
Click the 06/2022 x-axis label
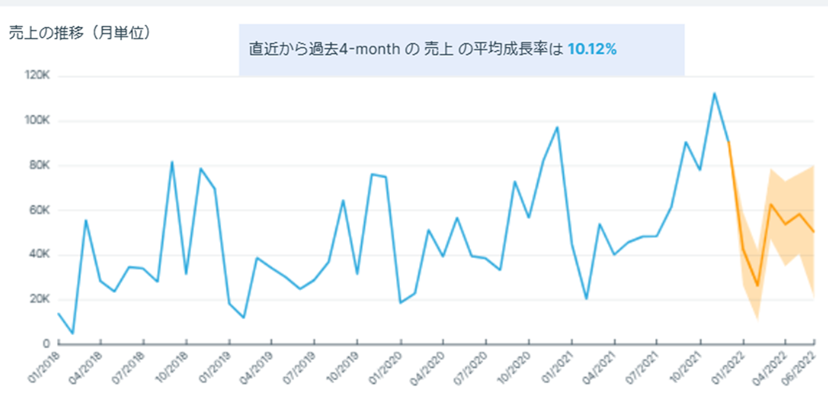pos(799,367)
